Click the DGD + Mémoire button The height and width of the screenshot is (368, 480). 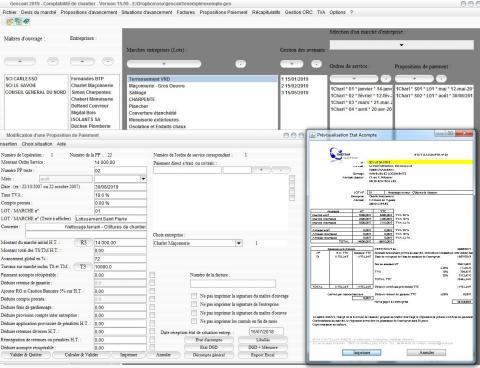263,347
